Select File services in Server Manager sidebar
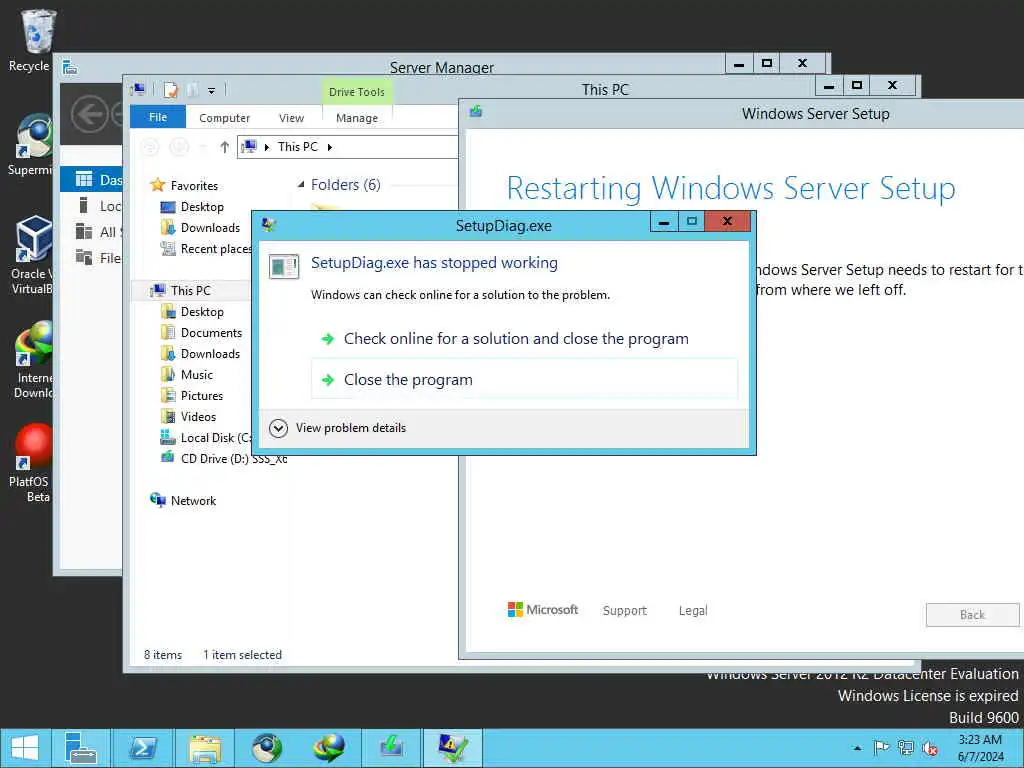 [91, 258]
